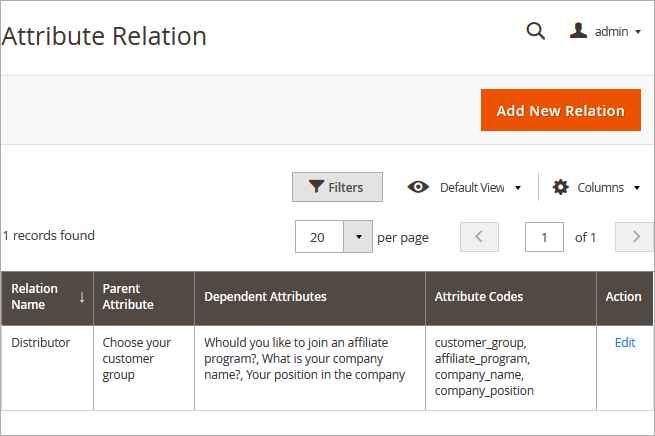Click the search magnifier icon
Viewport: 655px width, 436px height.
tap(536, 31)
